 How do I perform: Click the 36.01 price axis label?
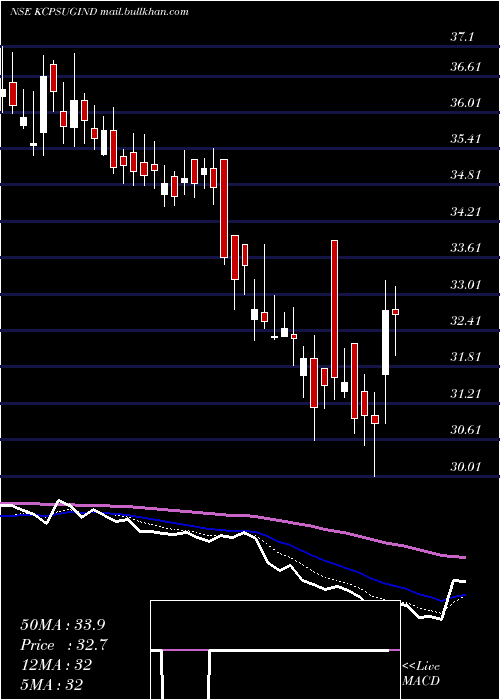[x=465, y=103]
